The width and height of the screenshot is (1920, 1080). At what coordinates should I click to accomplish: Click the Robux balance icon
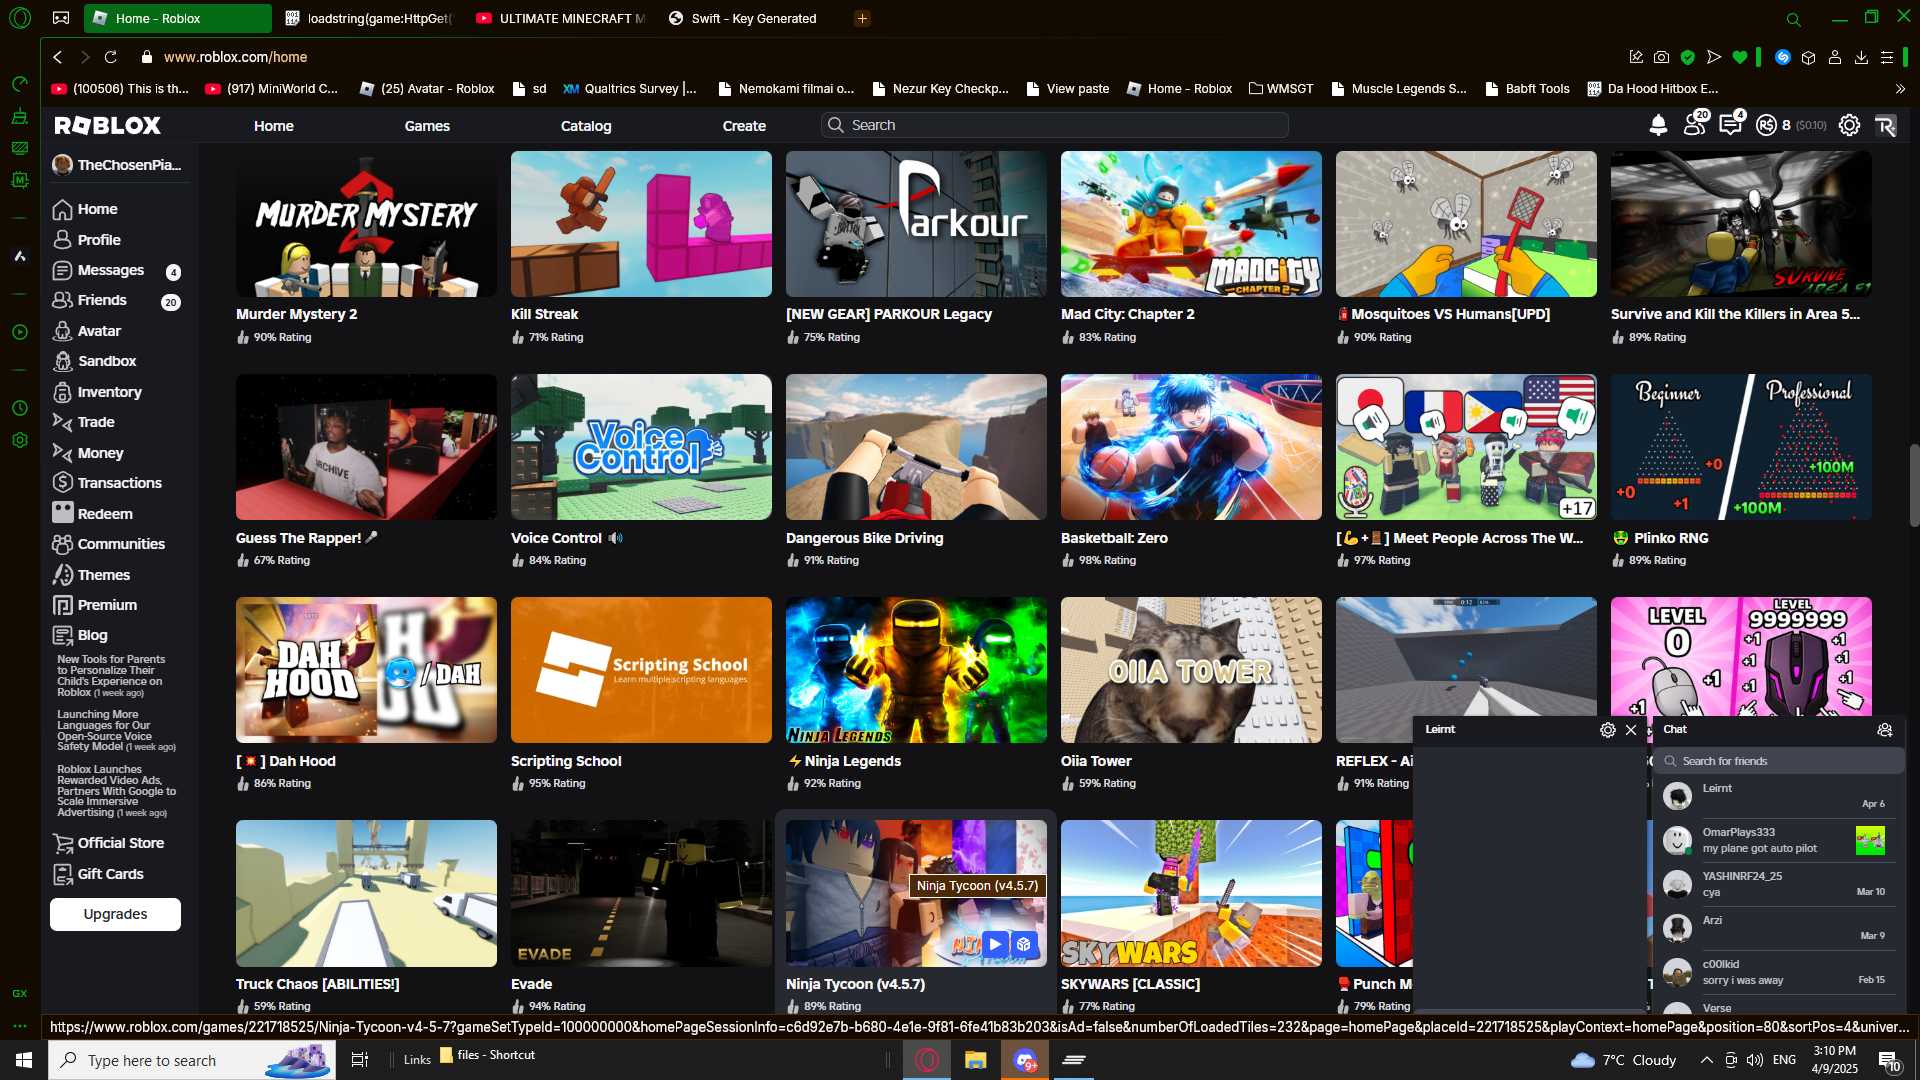click(x=1766, y=125)
